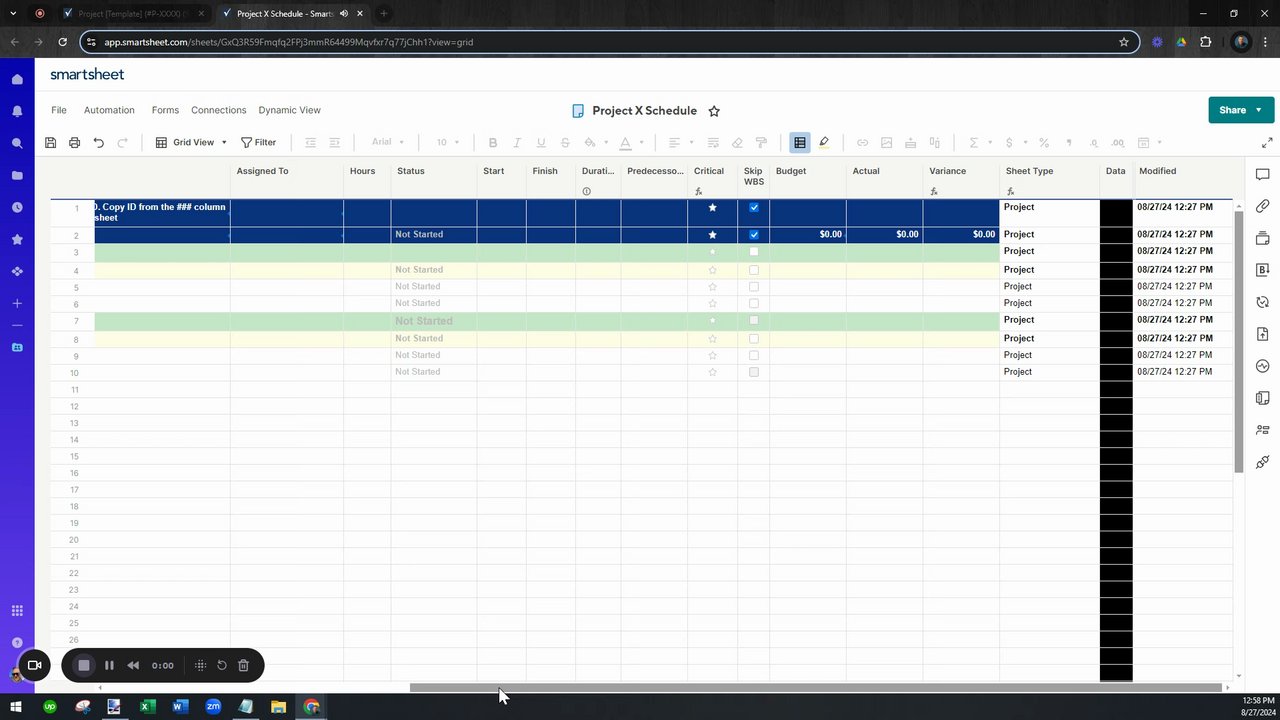The width and height of the screenshot is (1280, 720).
Task: Open the date format dropdown
Action: tap(1149, 143)
